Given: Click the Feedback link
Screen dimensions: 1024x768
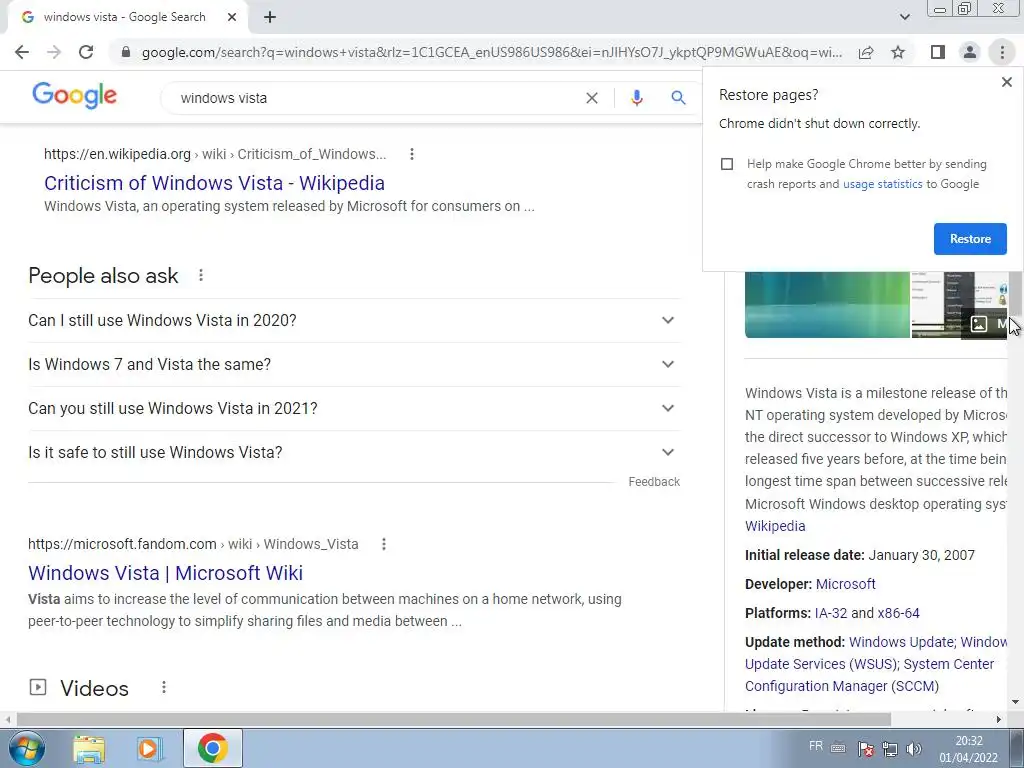Looking at the screenshot, I should (x=654, y=482).
